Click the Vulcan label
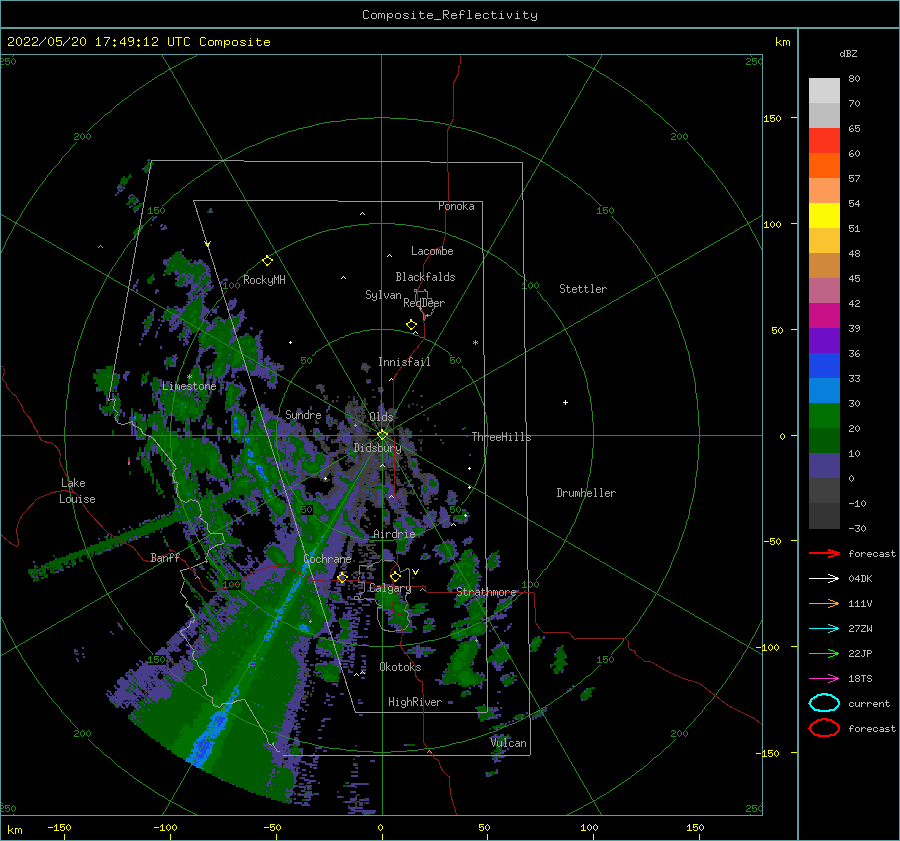This screenshot has height=841, width=900. [x=508, y=743]
